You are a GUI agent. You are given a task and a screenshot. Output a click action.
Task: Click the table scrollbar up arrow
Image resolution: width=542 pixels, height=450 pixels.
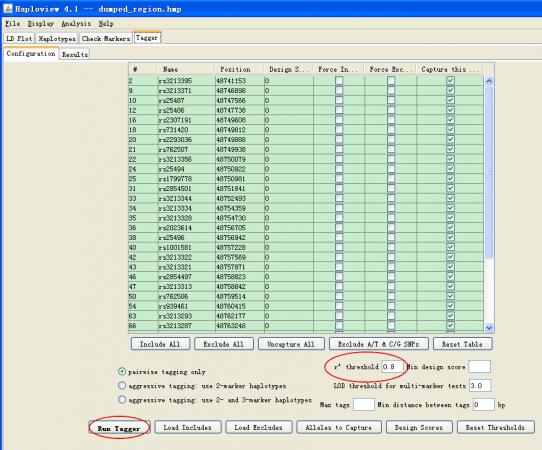pyautogui.click(x=489, y=81)
